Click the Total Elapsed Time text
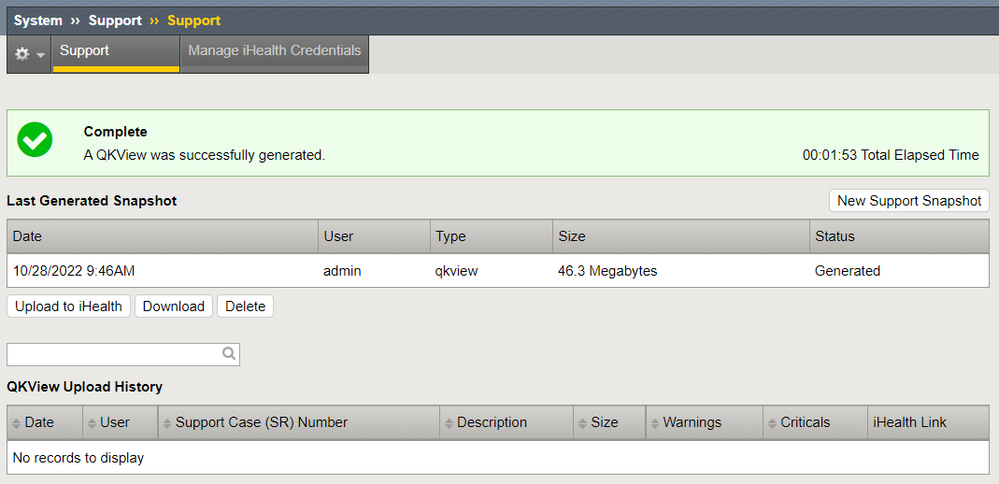 [891, 155]
